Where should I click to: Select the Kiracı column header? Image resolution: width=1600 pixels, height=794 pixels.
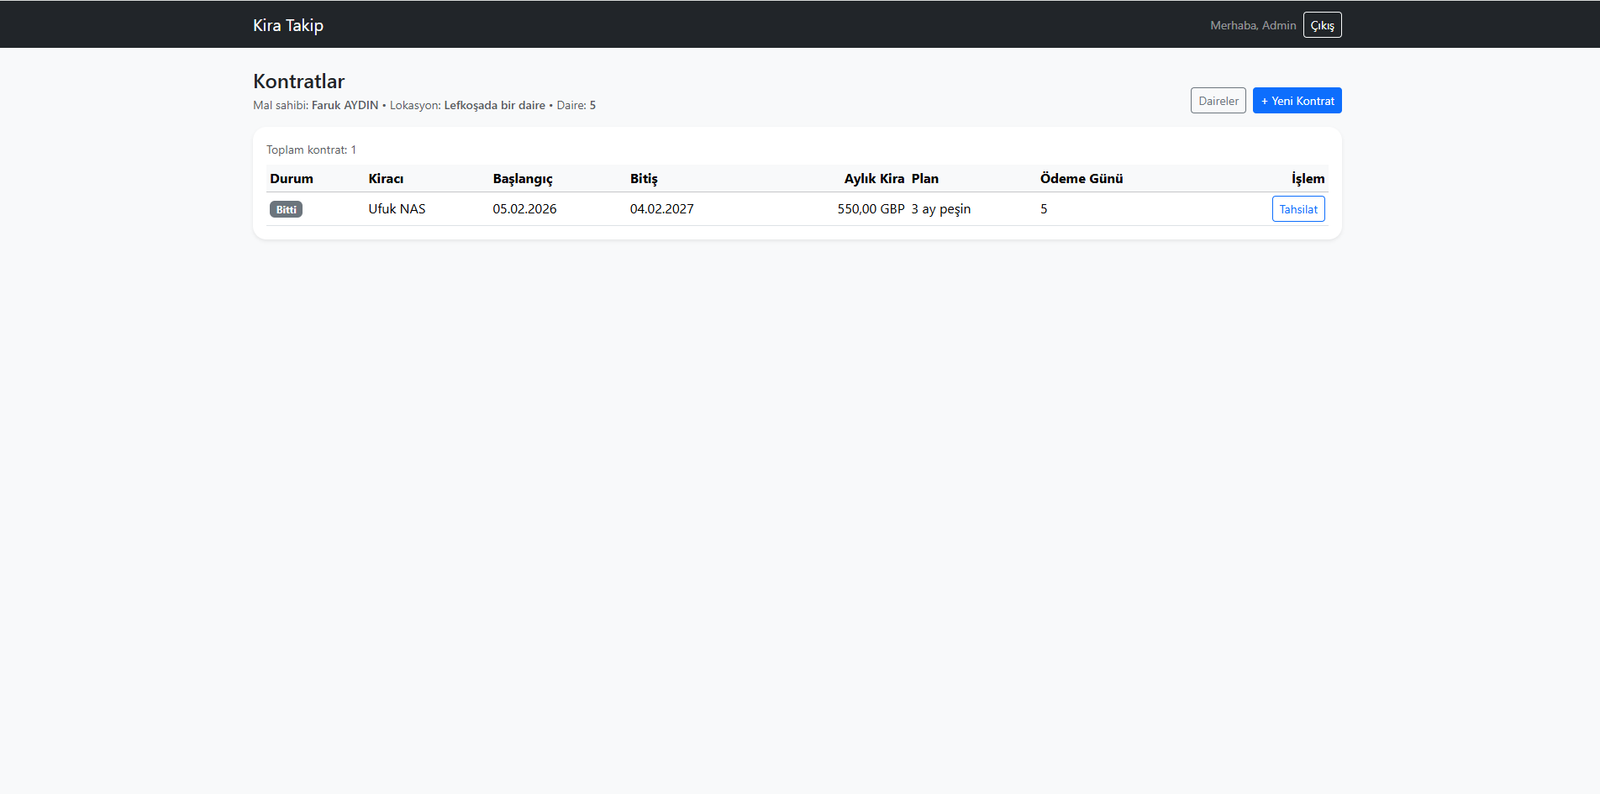point(386,179)
